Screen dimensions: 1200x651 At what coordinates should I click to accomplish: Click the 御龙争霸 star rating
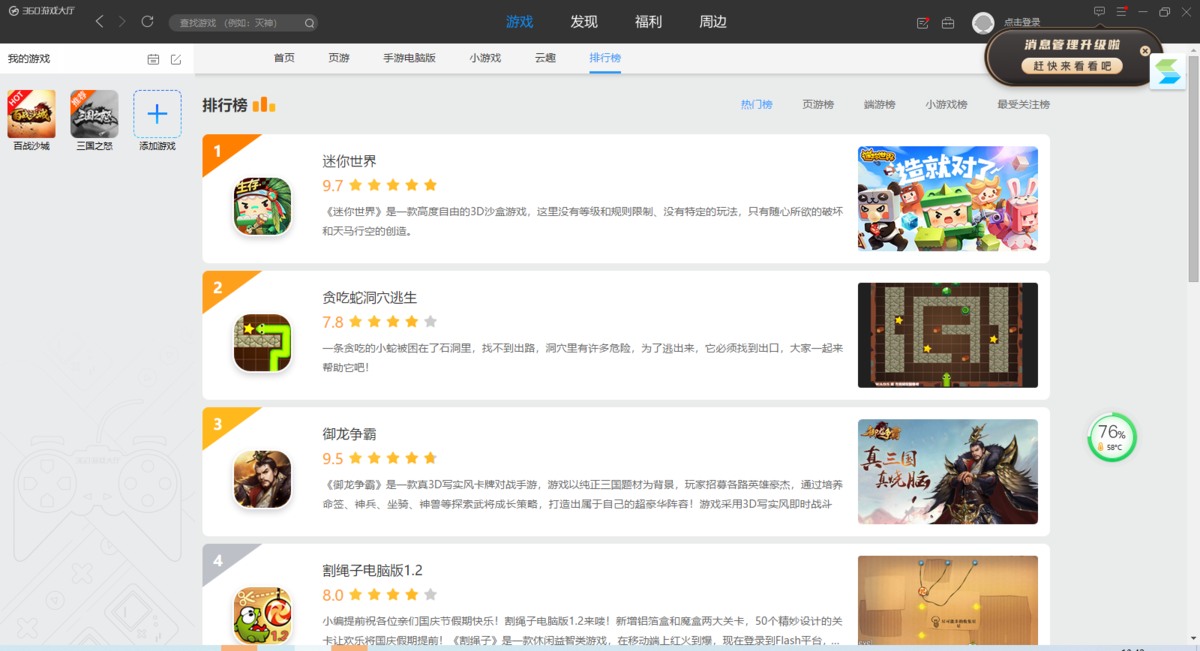click(393, 458)
